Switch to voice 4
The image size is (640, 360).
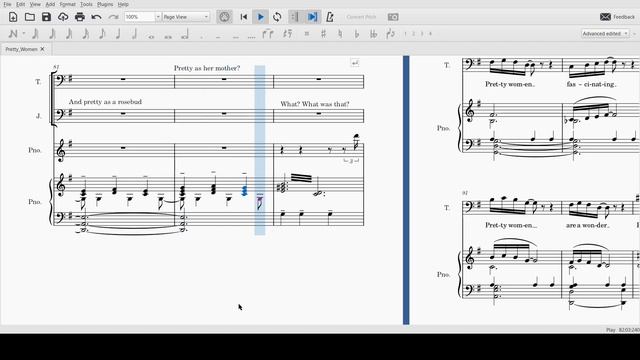(430, 34)
